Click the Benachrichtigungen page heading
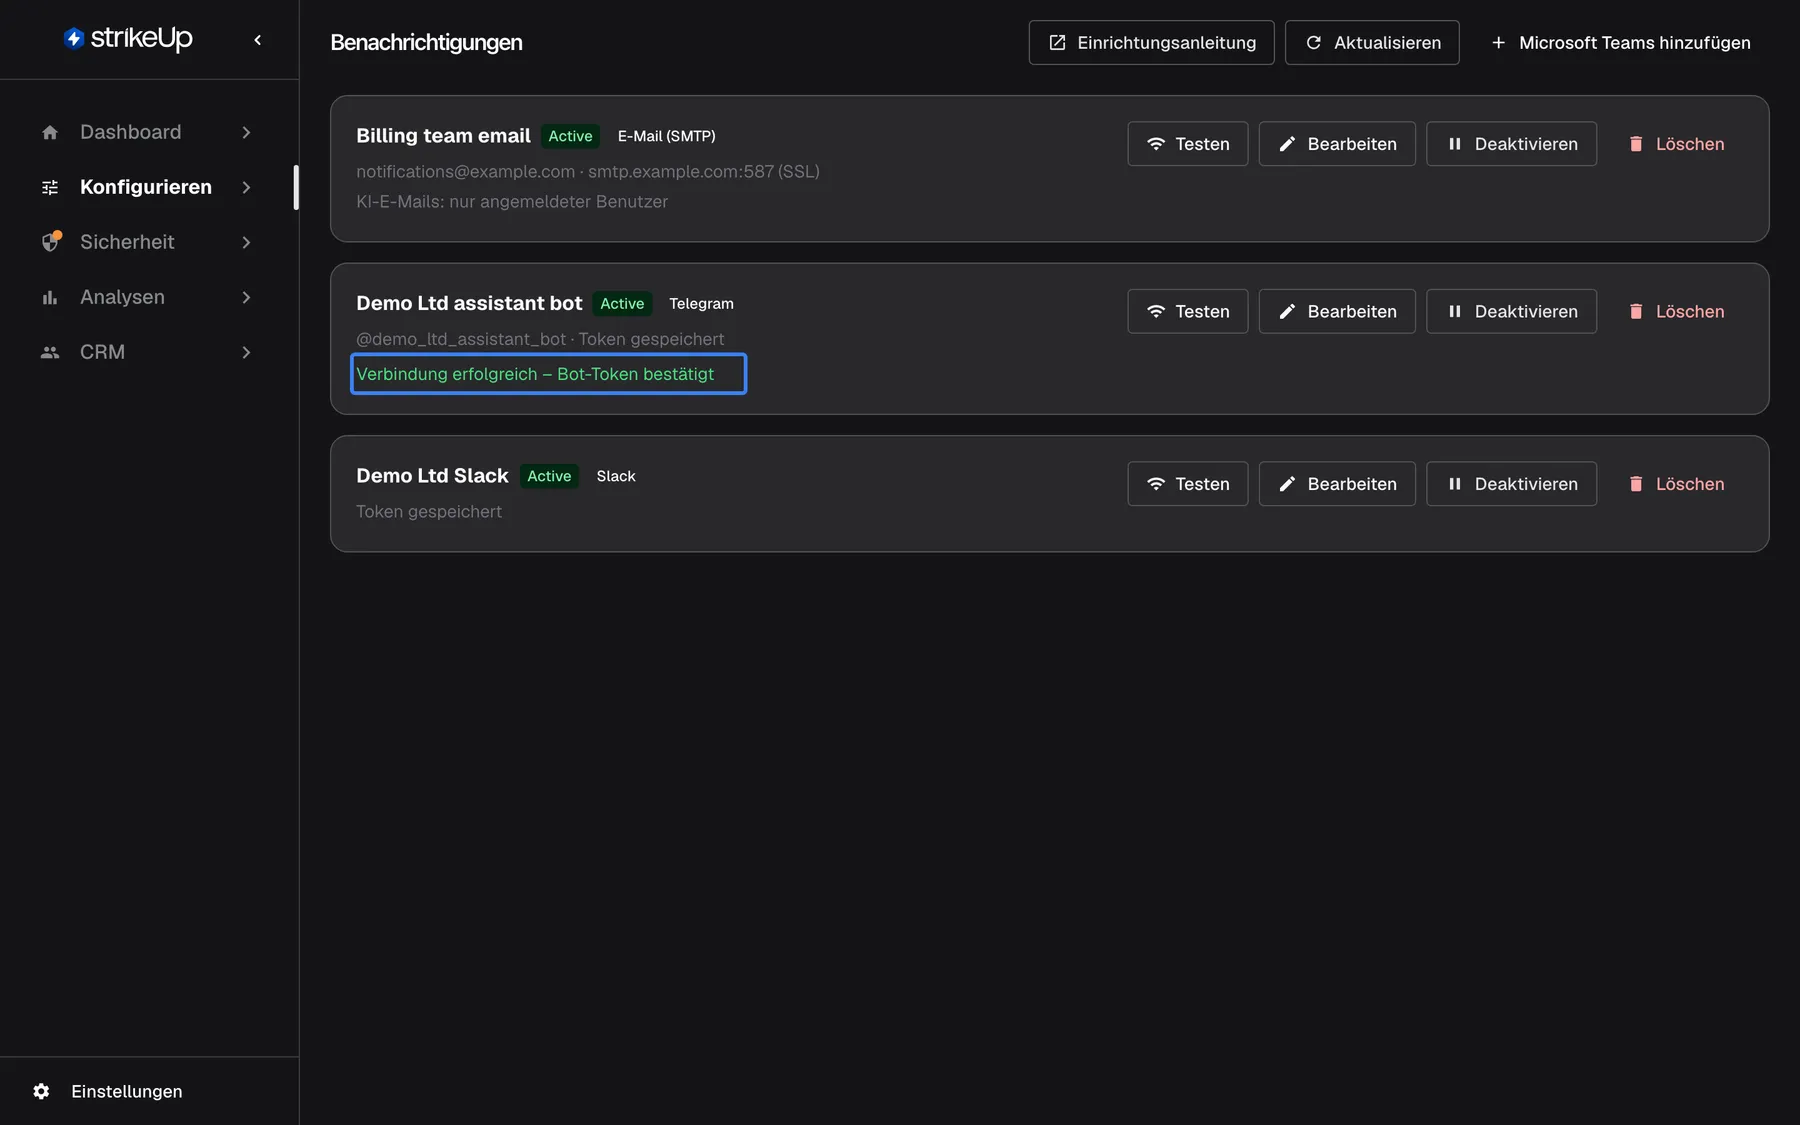Image resolution: width=1800 pixels, height=1125 pixels. 426,43
